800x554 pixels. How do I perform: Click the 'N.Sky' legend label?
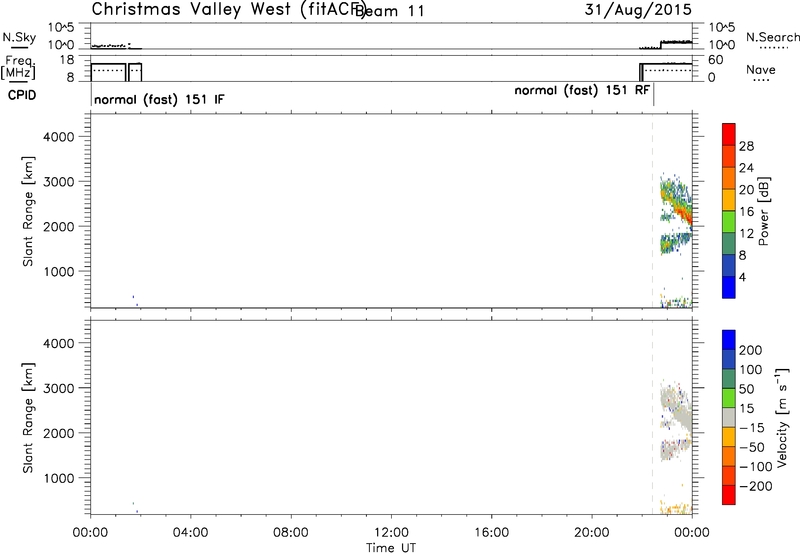point(19,37)
